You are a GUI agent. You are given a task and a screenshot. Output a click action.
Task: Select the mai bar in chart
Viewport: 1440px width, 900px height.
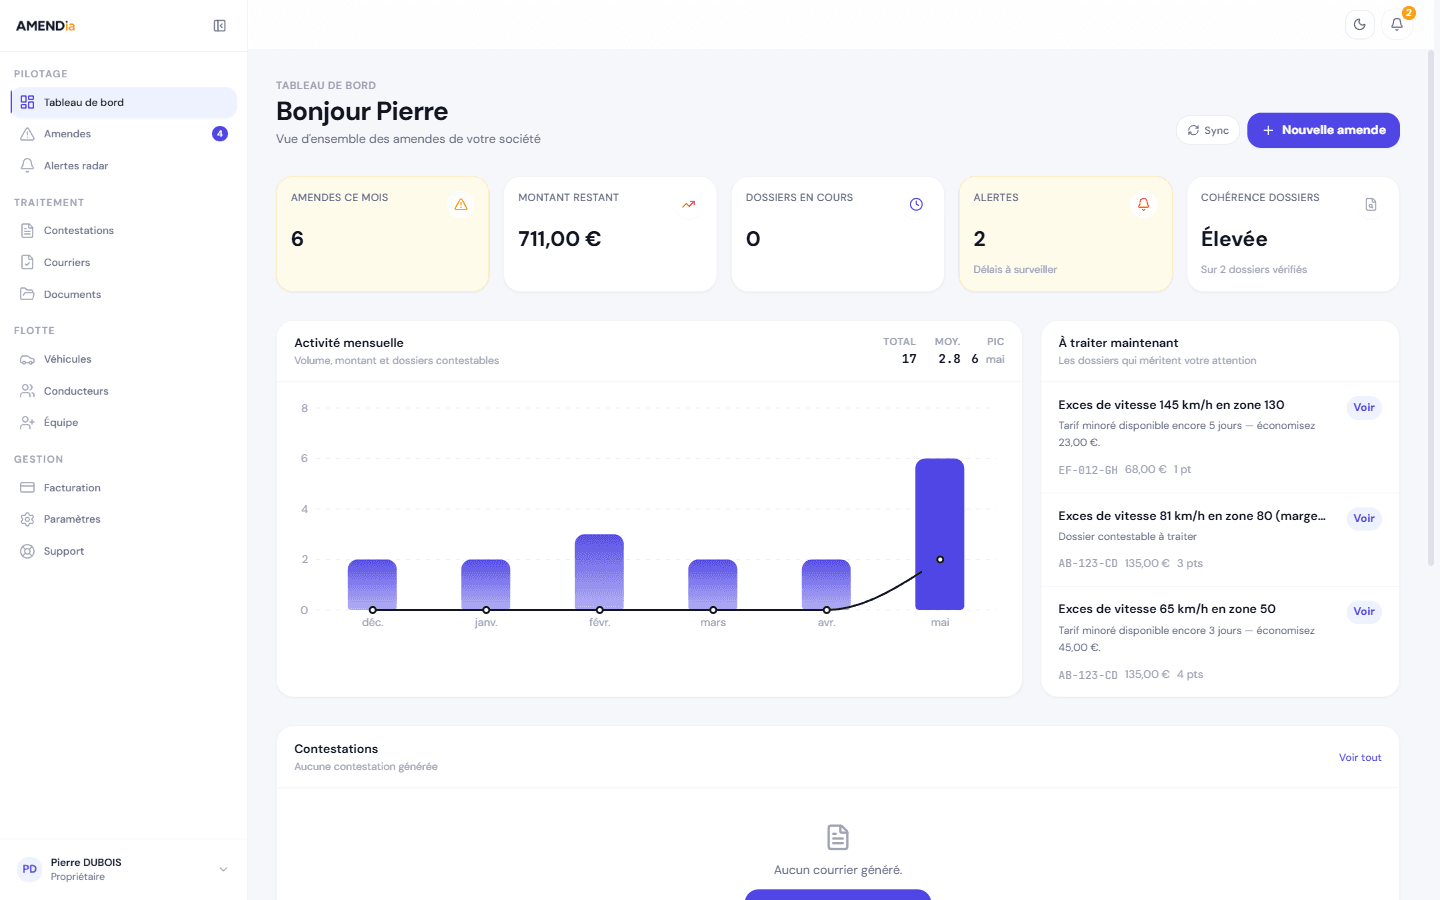coord(940,534)
